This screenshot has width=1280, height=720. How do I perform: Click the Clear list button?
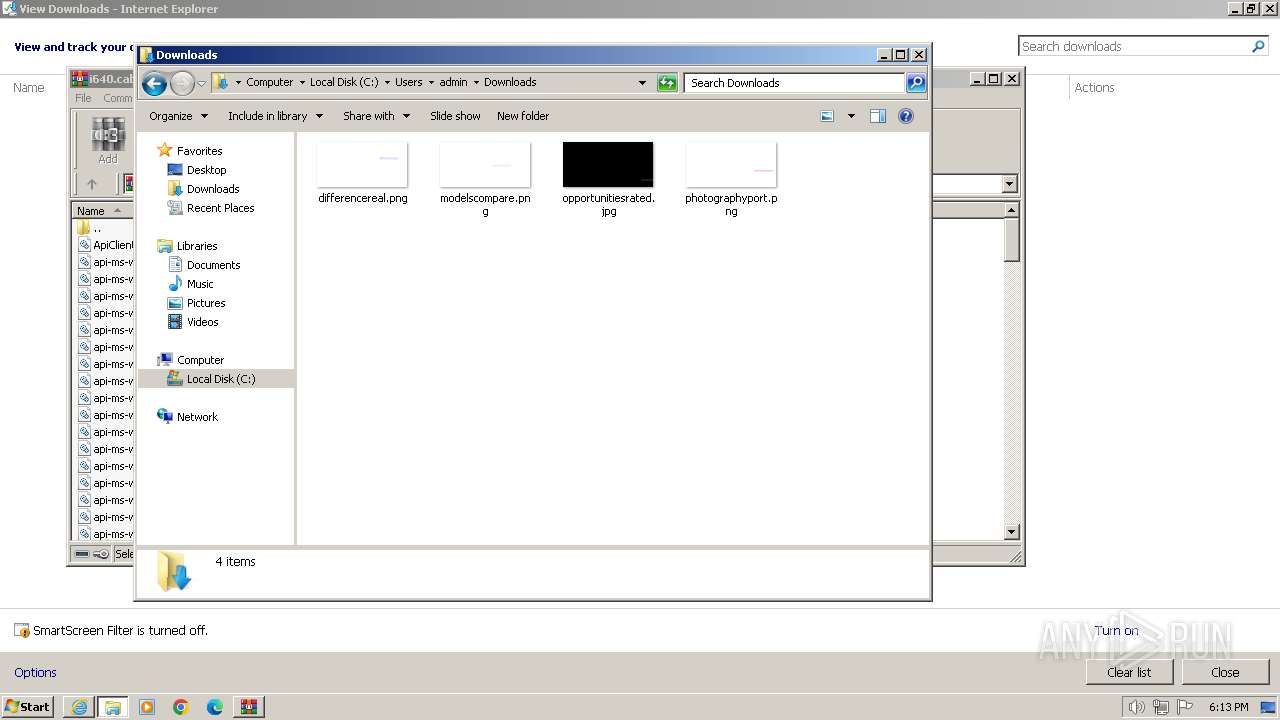click(1129, 672)
